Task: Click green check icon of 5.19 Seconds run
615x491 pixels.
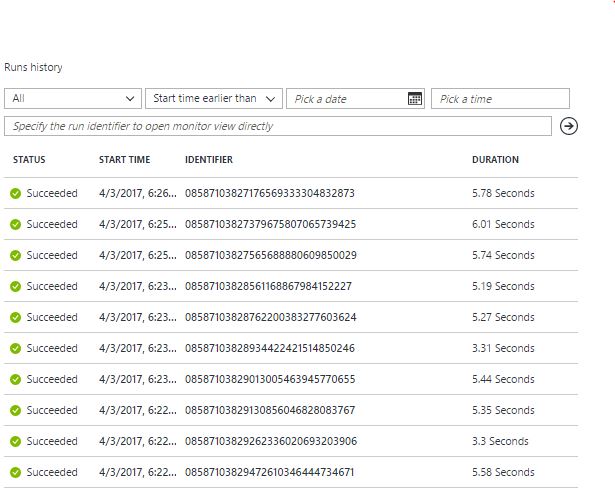Action: pos(15,286)
